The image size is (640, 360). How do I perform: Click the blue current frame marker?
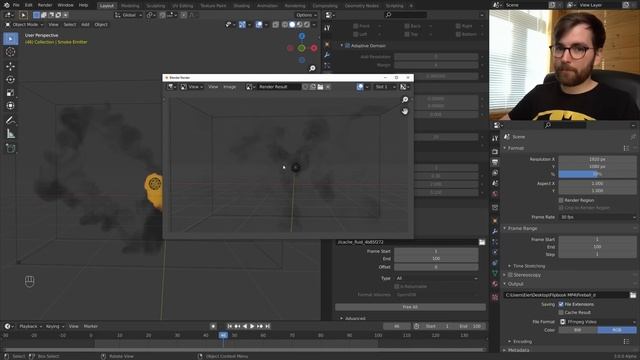click(223, 335)
